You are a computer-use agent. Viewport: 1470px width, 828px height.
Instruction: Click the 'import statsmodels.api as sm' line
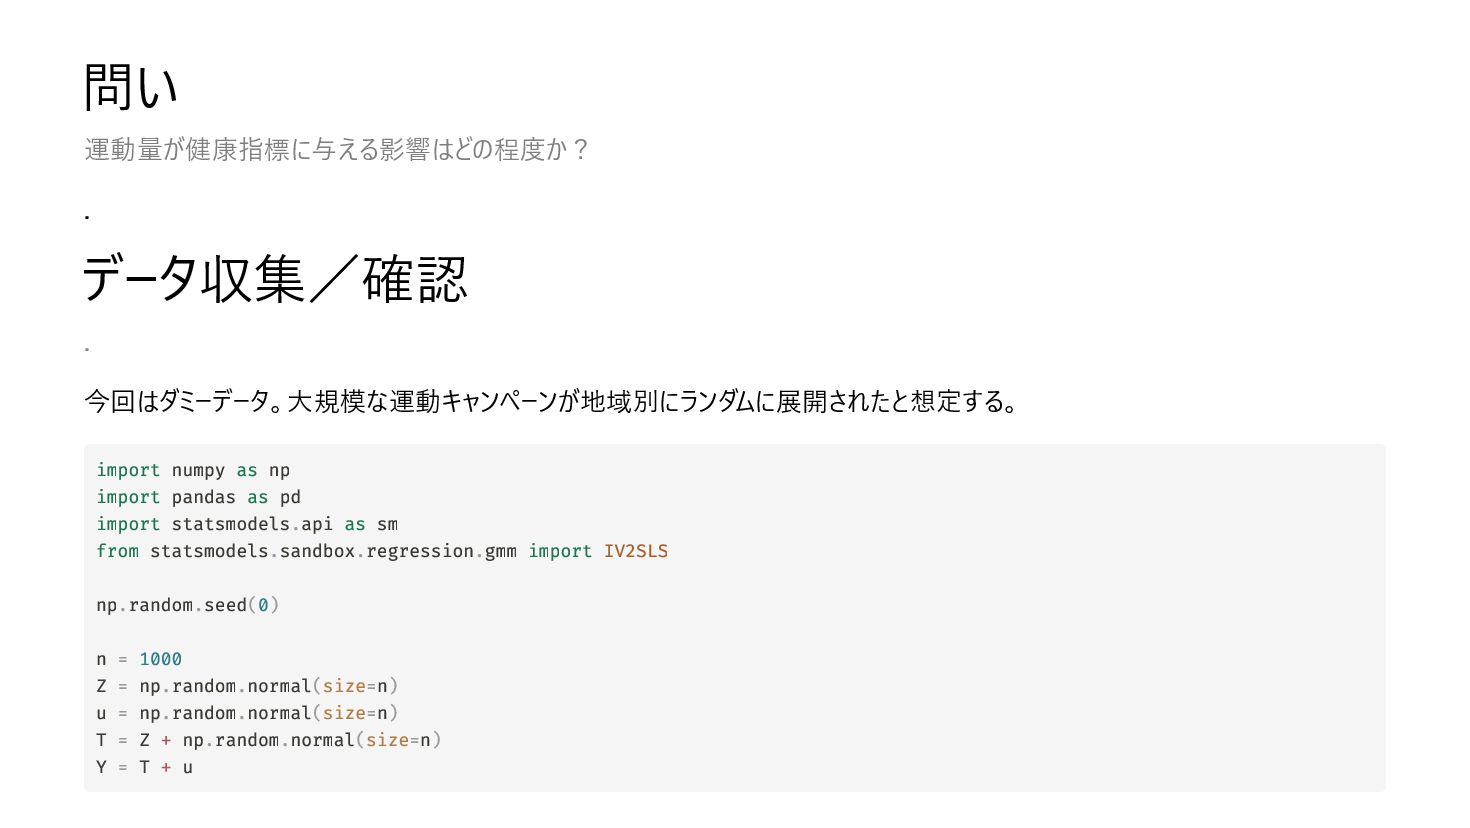[x=247, y=524]
